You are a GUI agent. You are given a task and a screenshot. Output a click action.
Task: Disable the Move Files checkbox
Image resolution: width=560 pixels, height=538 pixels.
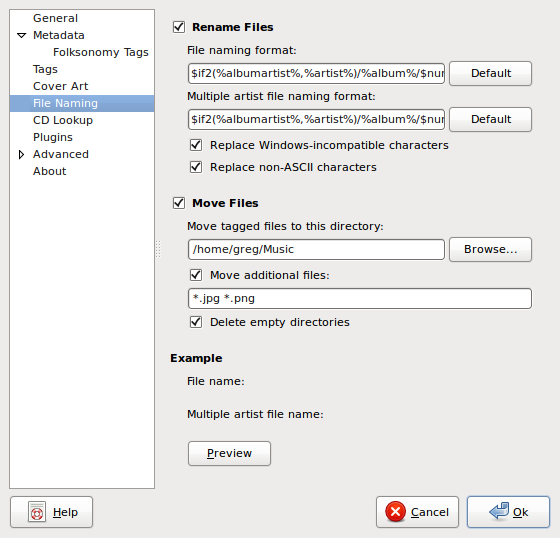pyautogui.click(x=179, y=203)
